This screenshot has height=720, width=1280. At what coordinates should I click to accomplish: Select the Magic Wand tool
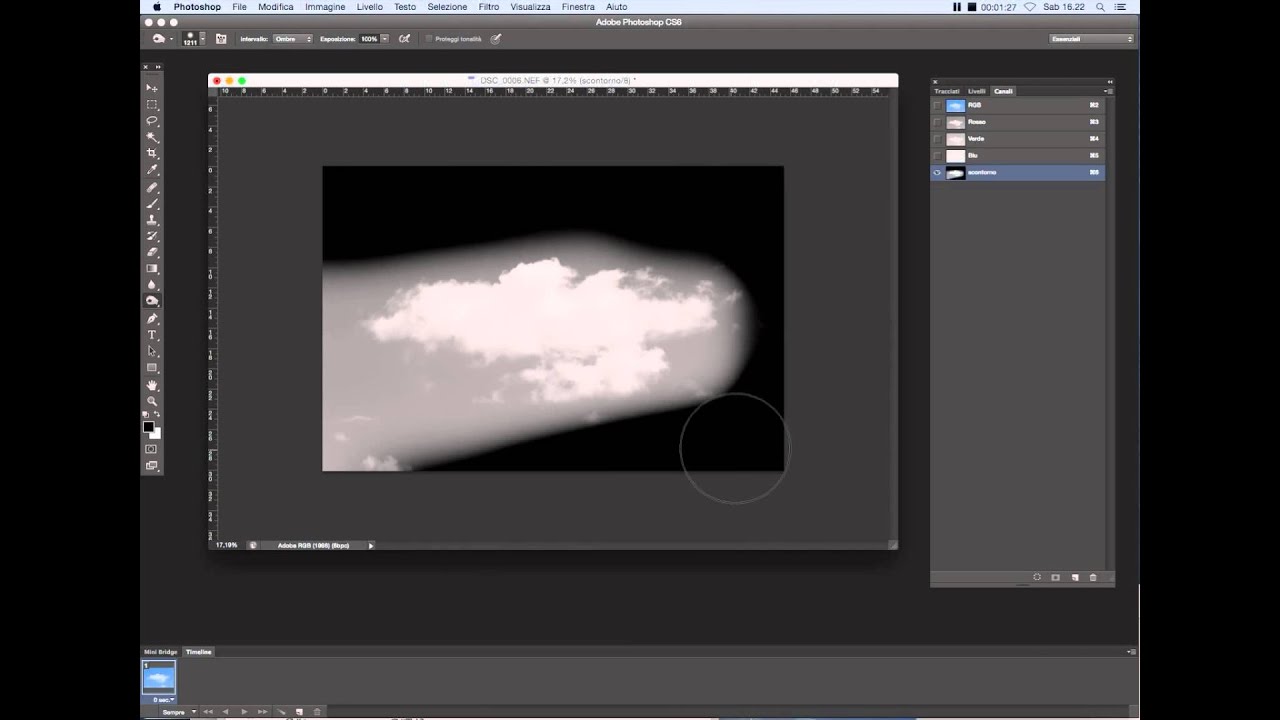pyautogui.click(x=152, y=137)
